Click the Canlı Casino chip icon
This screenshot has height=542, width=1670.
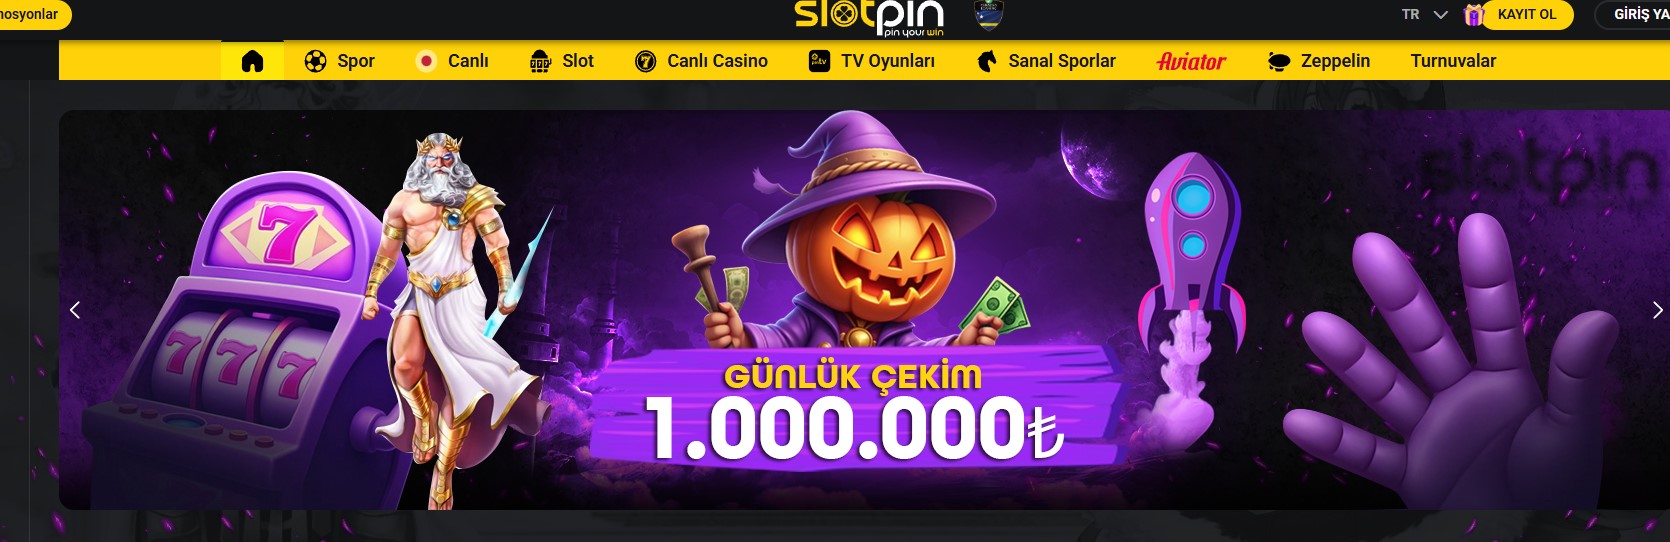(646, 61)
